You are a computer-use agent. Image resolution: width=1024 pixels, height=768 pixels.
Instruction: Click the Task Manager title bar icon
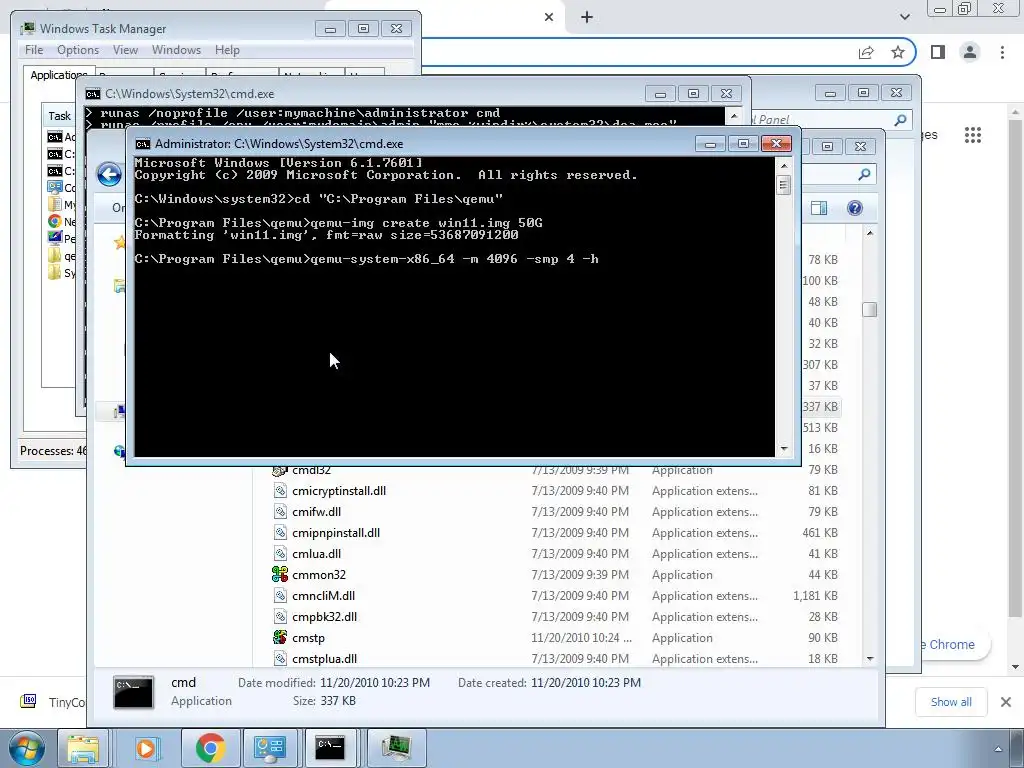point(28,28)
